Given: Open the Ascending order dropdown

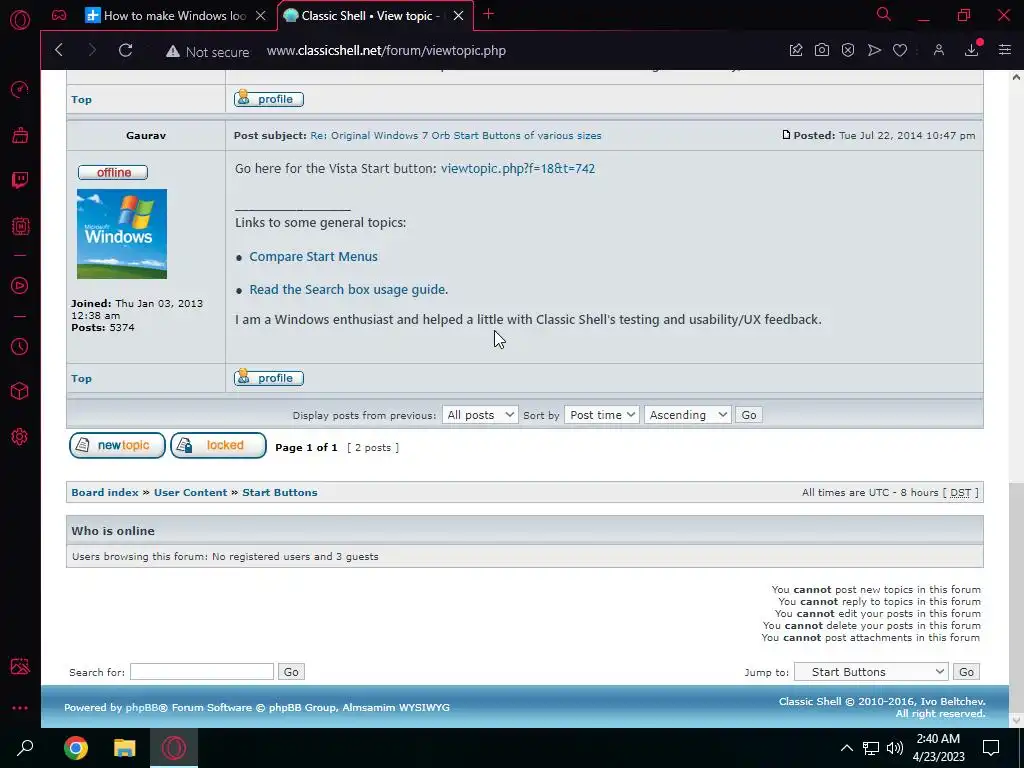Looking at the screenshot, I should click(688, 415).
